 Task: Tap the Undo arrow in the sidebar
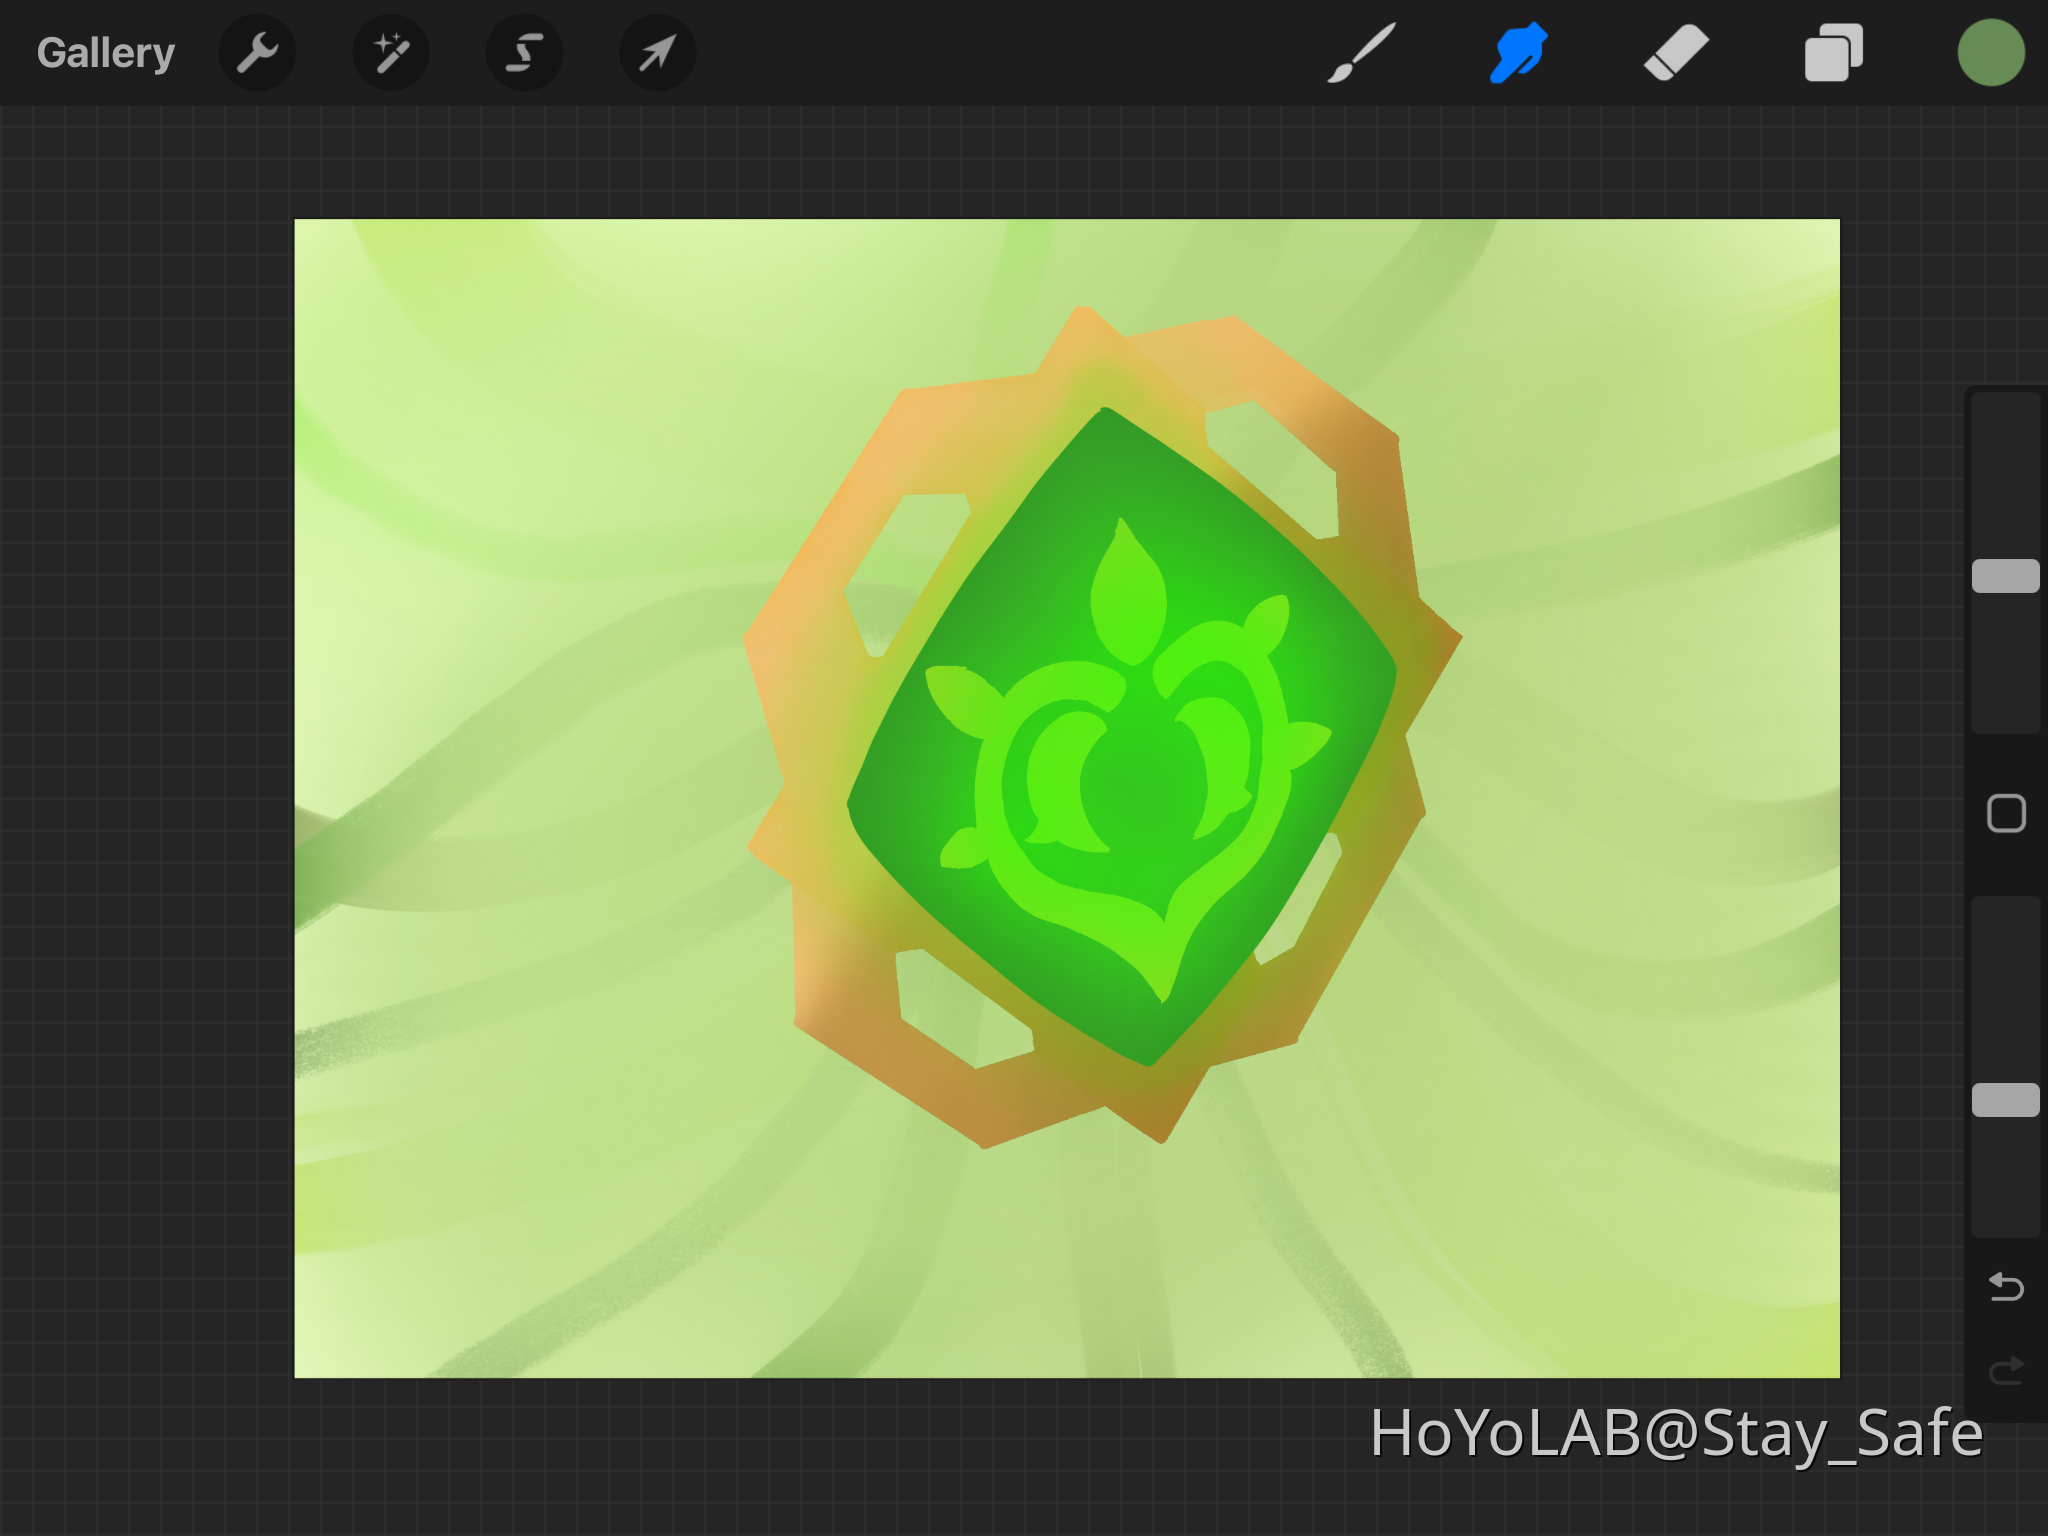[x=2006, y=1288]
